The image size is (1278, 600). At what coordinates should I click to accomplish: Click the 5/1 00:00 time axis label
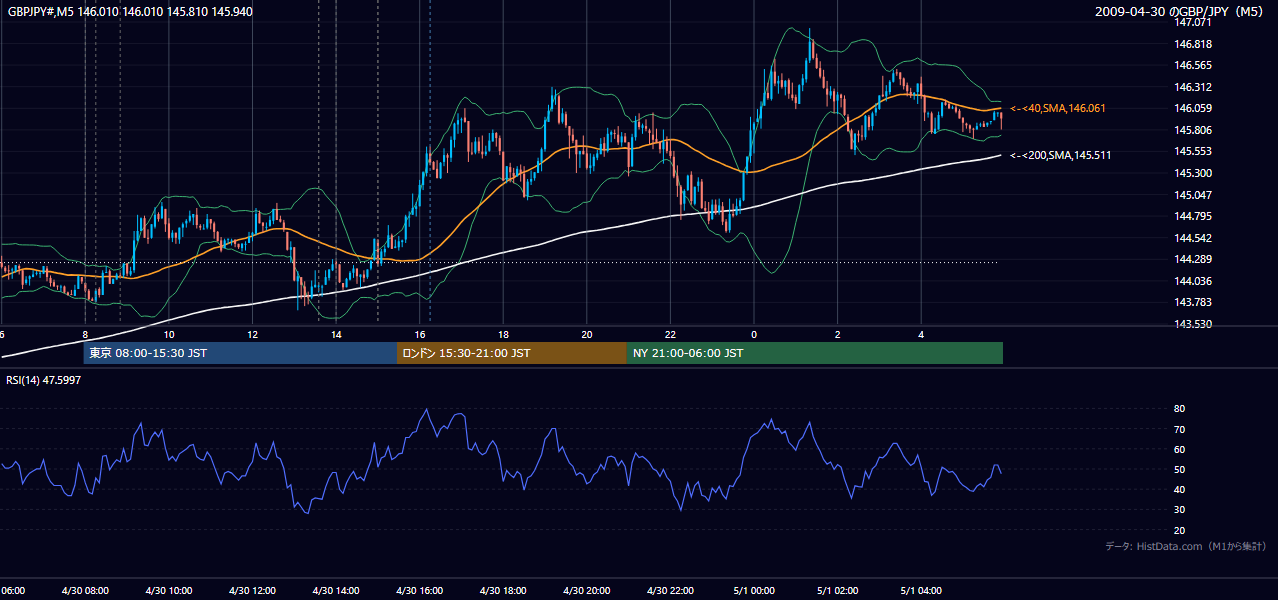tap(754, 591)
